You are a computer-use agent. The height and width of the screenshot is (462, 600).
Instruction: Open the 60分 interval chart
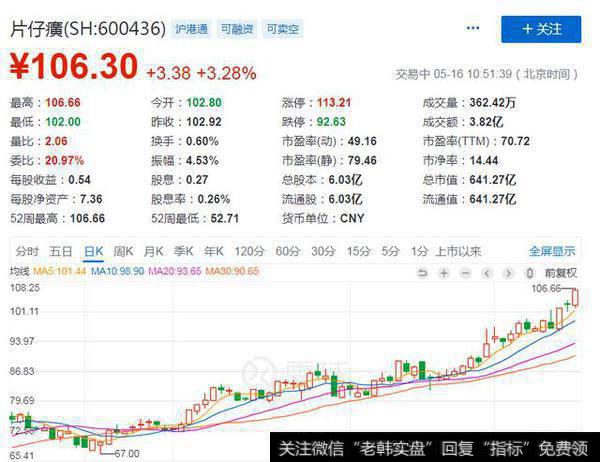coord(287,251)
